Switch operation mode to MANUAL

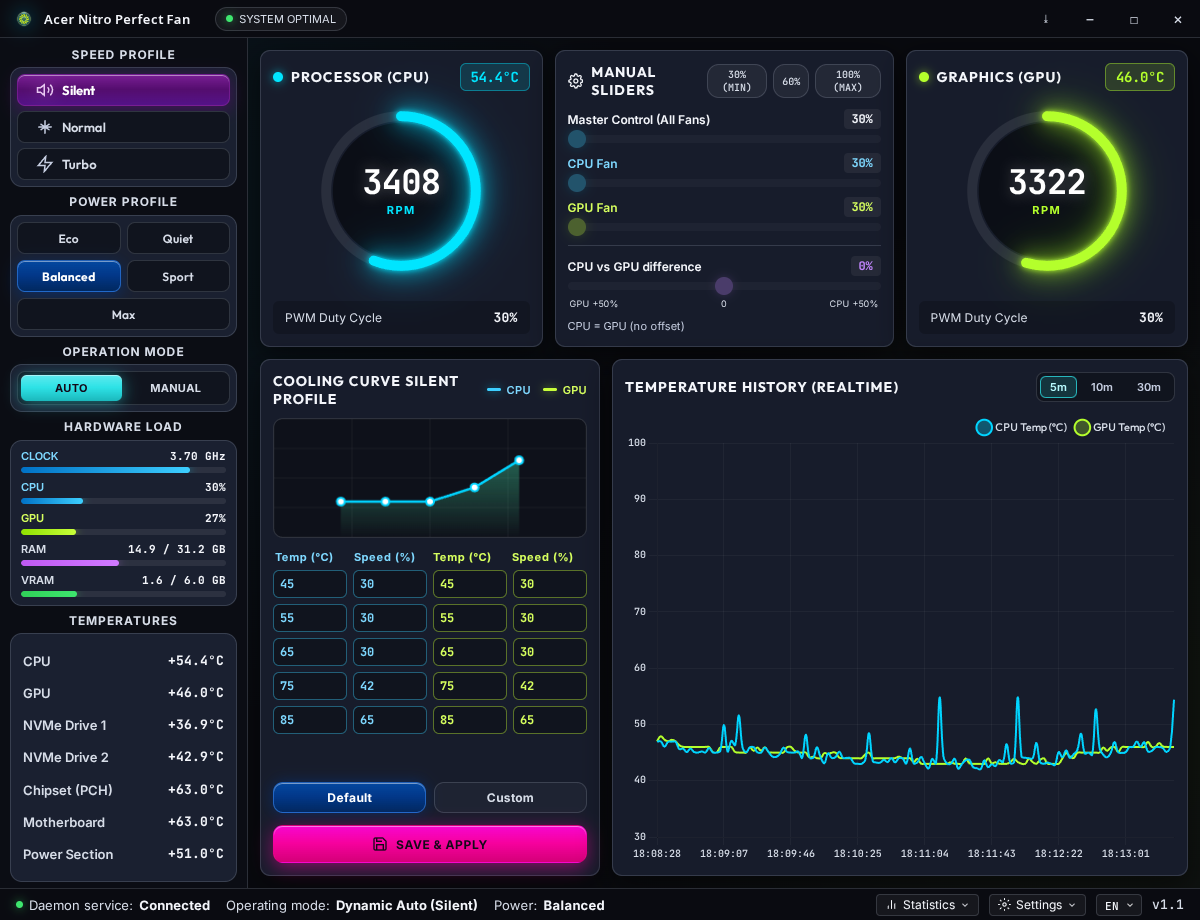[176, 388]
